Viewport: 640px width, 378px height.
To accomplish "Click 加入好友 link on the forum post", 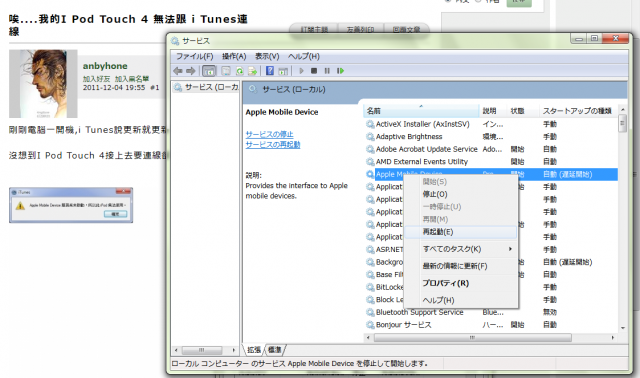I will 96,79.
